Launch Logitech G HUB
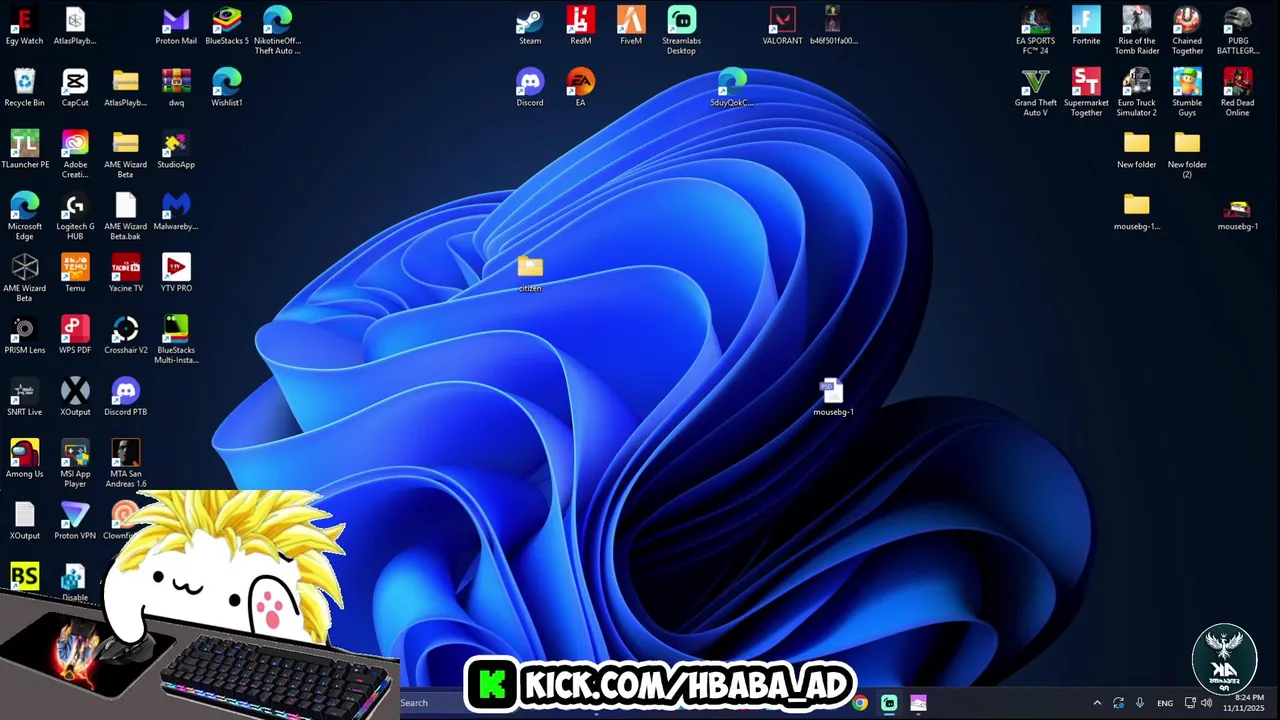Screen dimensions: 1280x720 point(75,216)
